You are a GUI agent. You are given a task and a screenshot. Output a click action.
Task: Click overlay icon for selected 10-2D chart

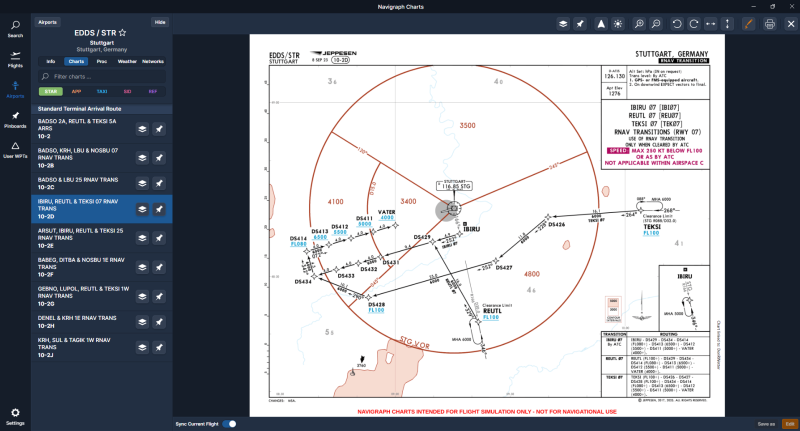tap(142, 209)
